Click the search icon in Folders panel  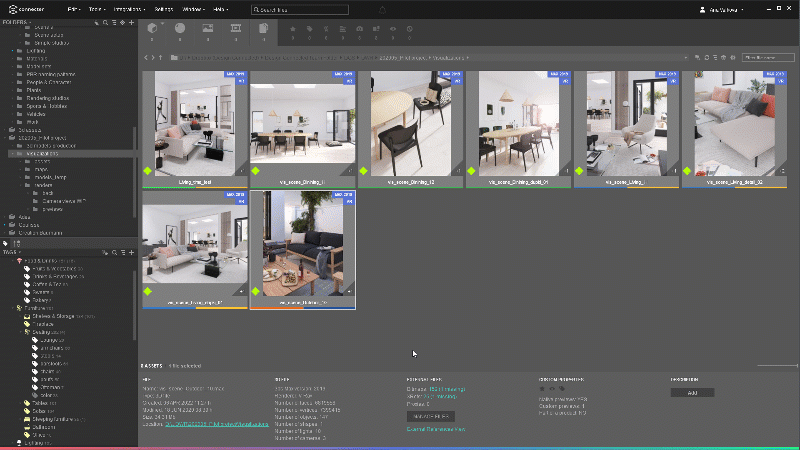107,22
